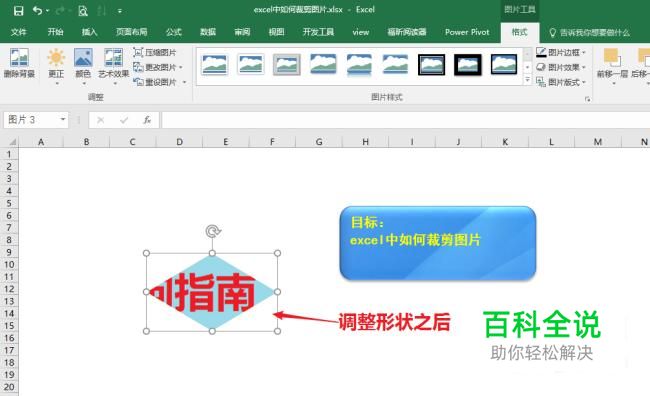The height and width of the screenshot is (396, 650).
Task: Click the blue 目标 rounded text box
Action: (x=437, y=243)
